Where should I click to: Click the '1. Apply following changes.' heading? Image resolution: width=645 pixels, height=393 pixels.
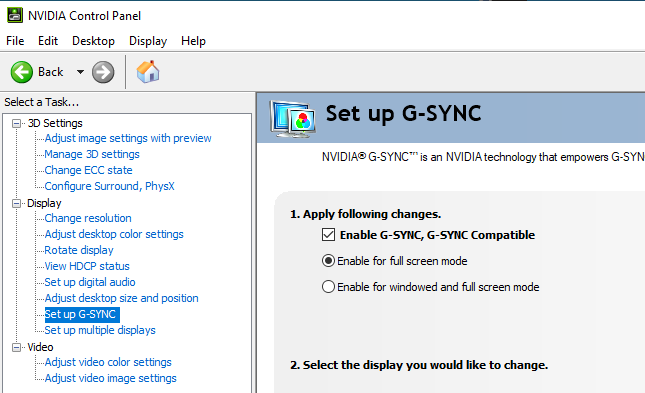point(366,214)
